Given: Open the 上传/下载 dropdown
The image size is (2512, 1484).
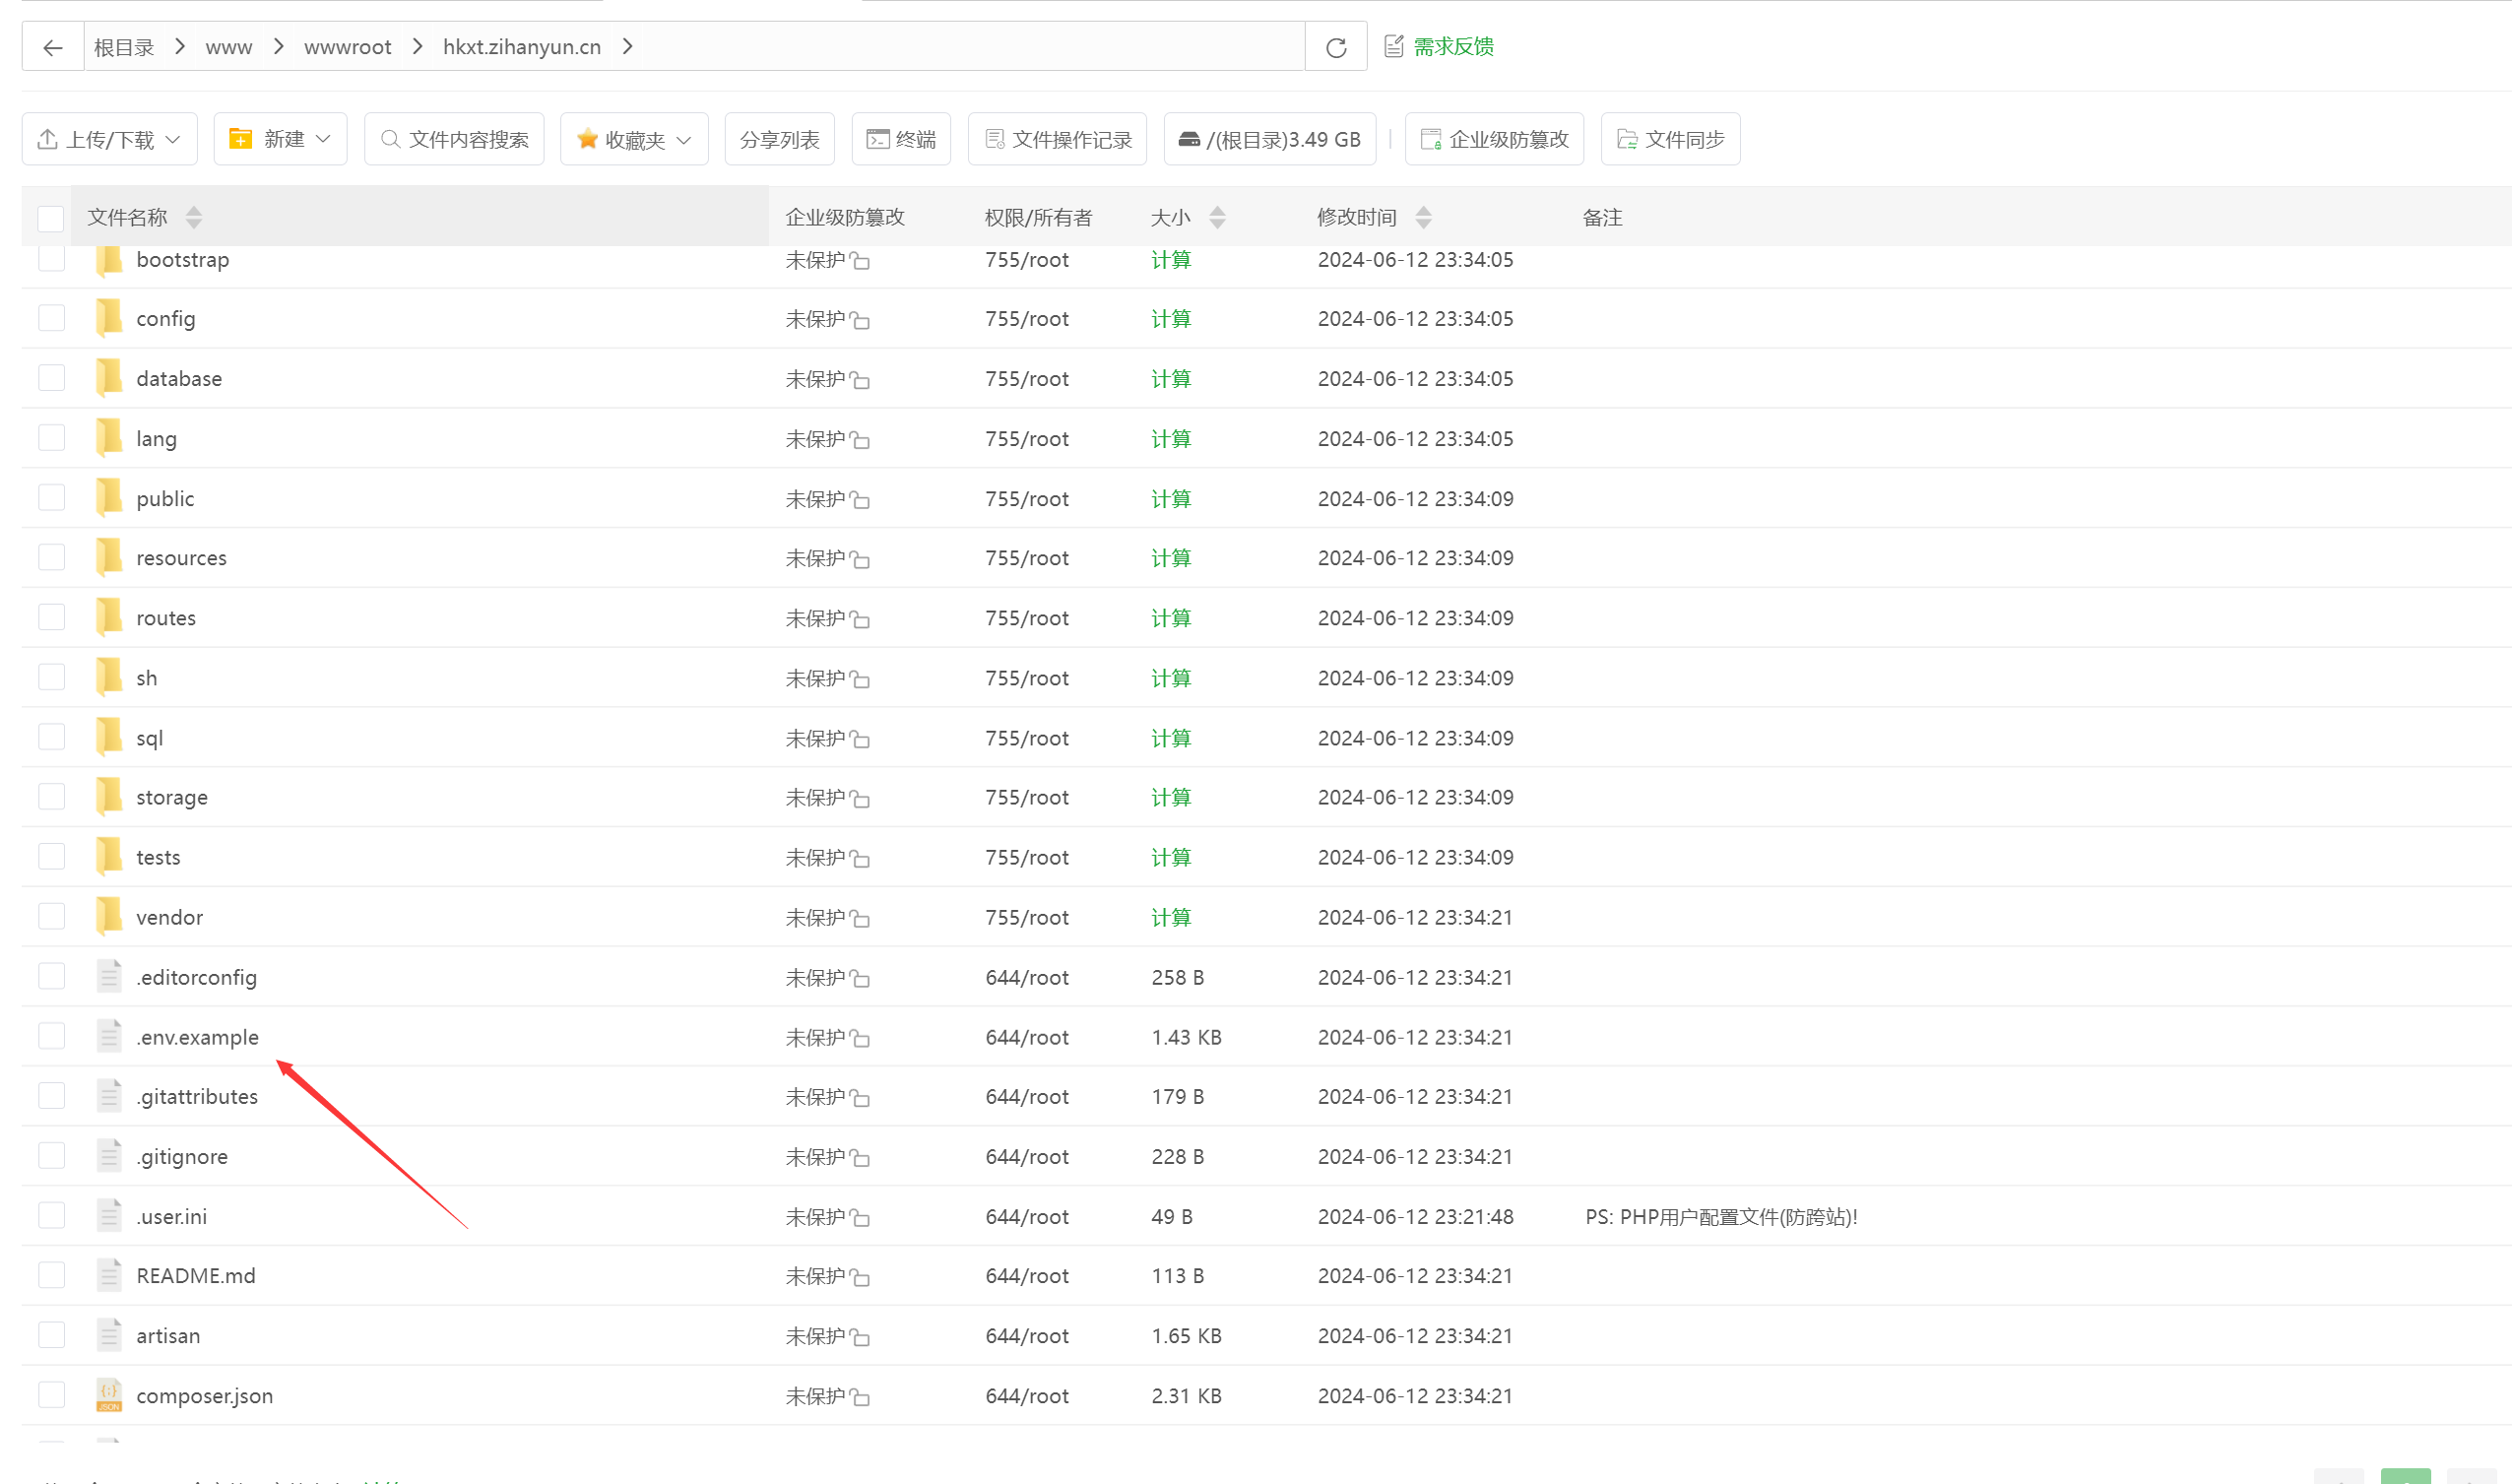Looking at the screenshot, I should coord(109,139).
